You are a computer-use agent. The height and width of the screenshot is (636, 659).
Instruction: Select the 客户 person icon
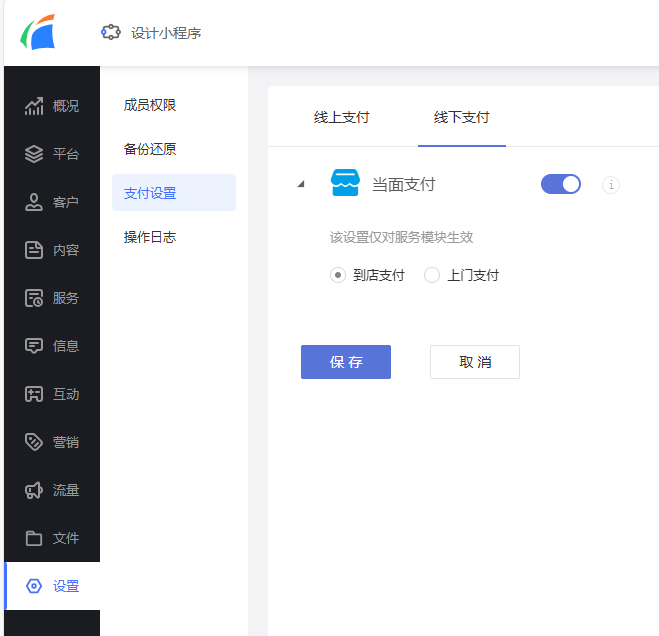click(34, 202)
